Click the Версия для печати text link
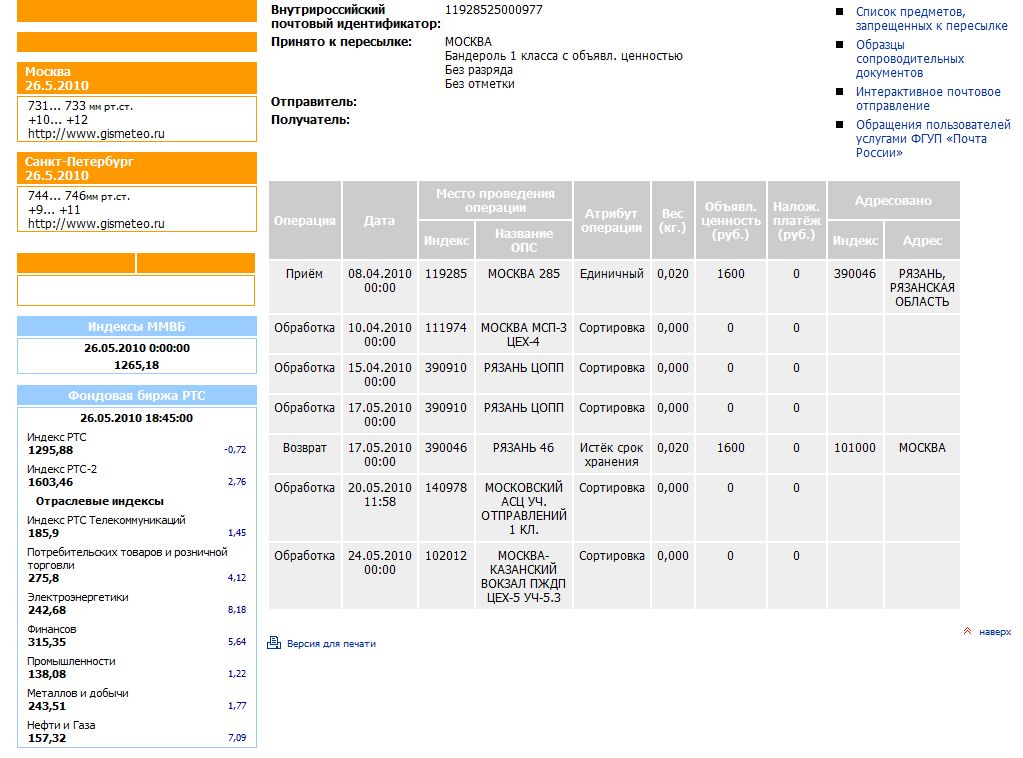 (x=331, y=644)
